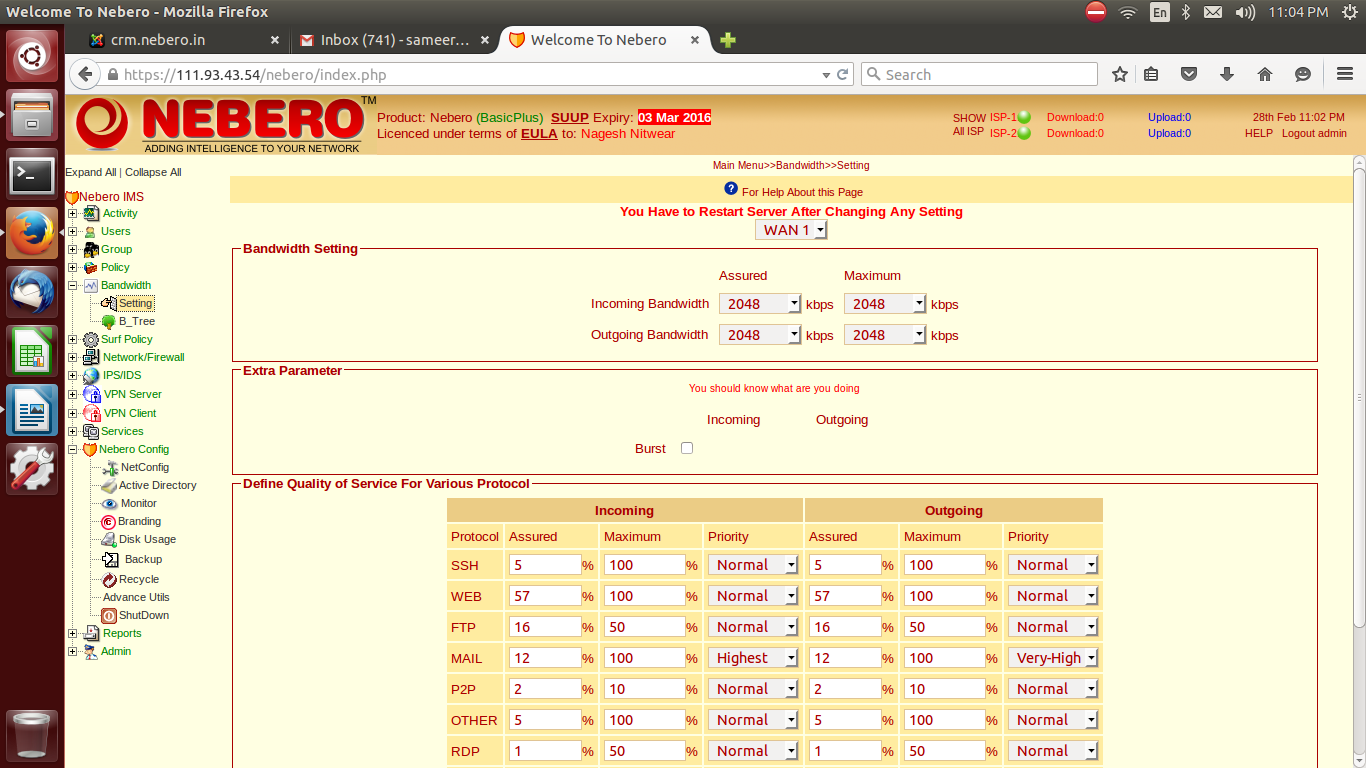The height and width of the screenshot is (768, 1366).
Task: Click the Firefox home icon
Action: click(x=1265, y=74)
